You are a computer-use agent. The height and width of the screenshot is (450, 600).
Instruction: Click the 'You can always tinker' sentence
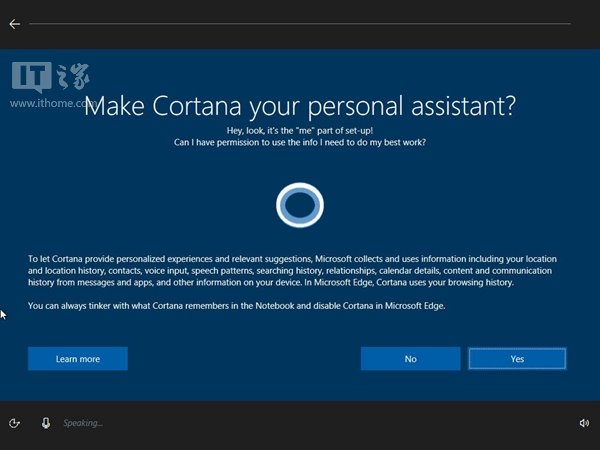pos(236,306)
